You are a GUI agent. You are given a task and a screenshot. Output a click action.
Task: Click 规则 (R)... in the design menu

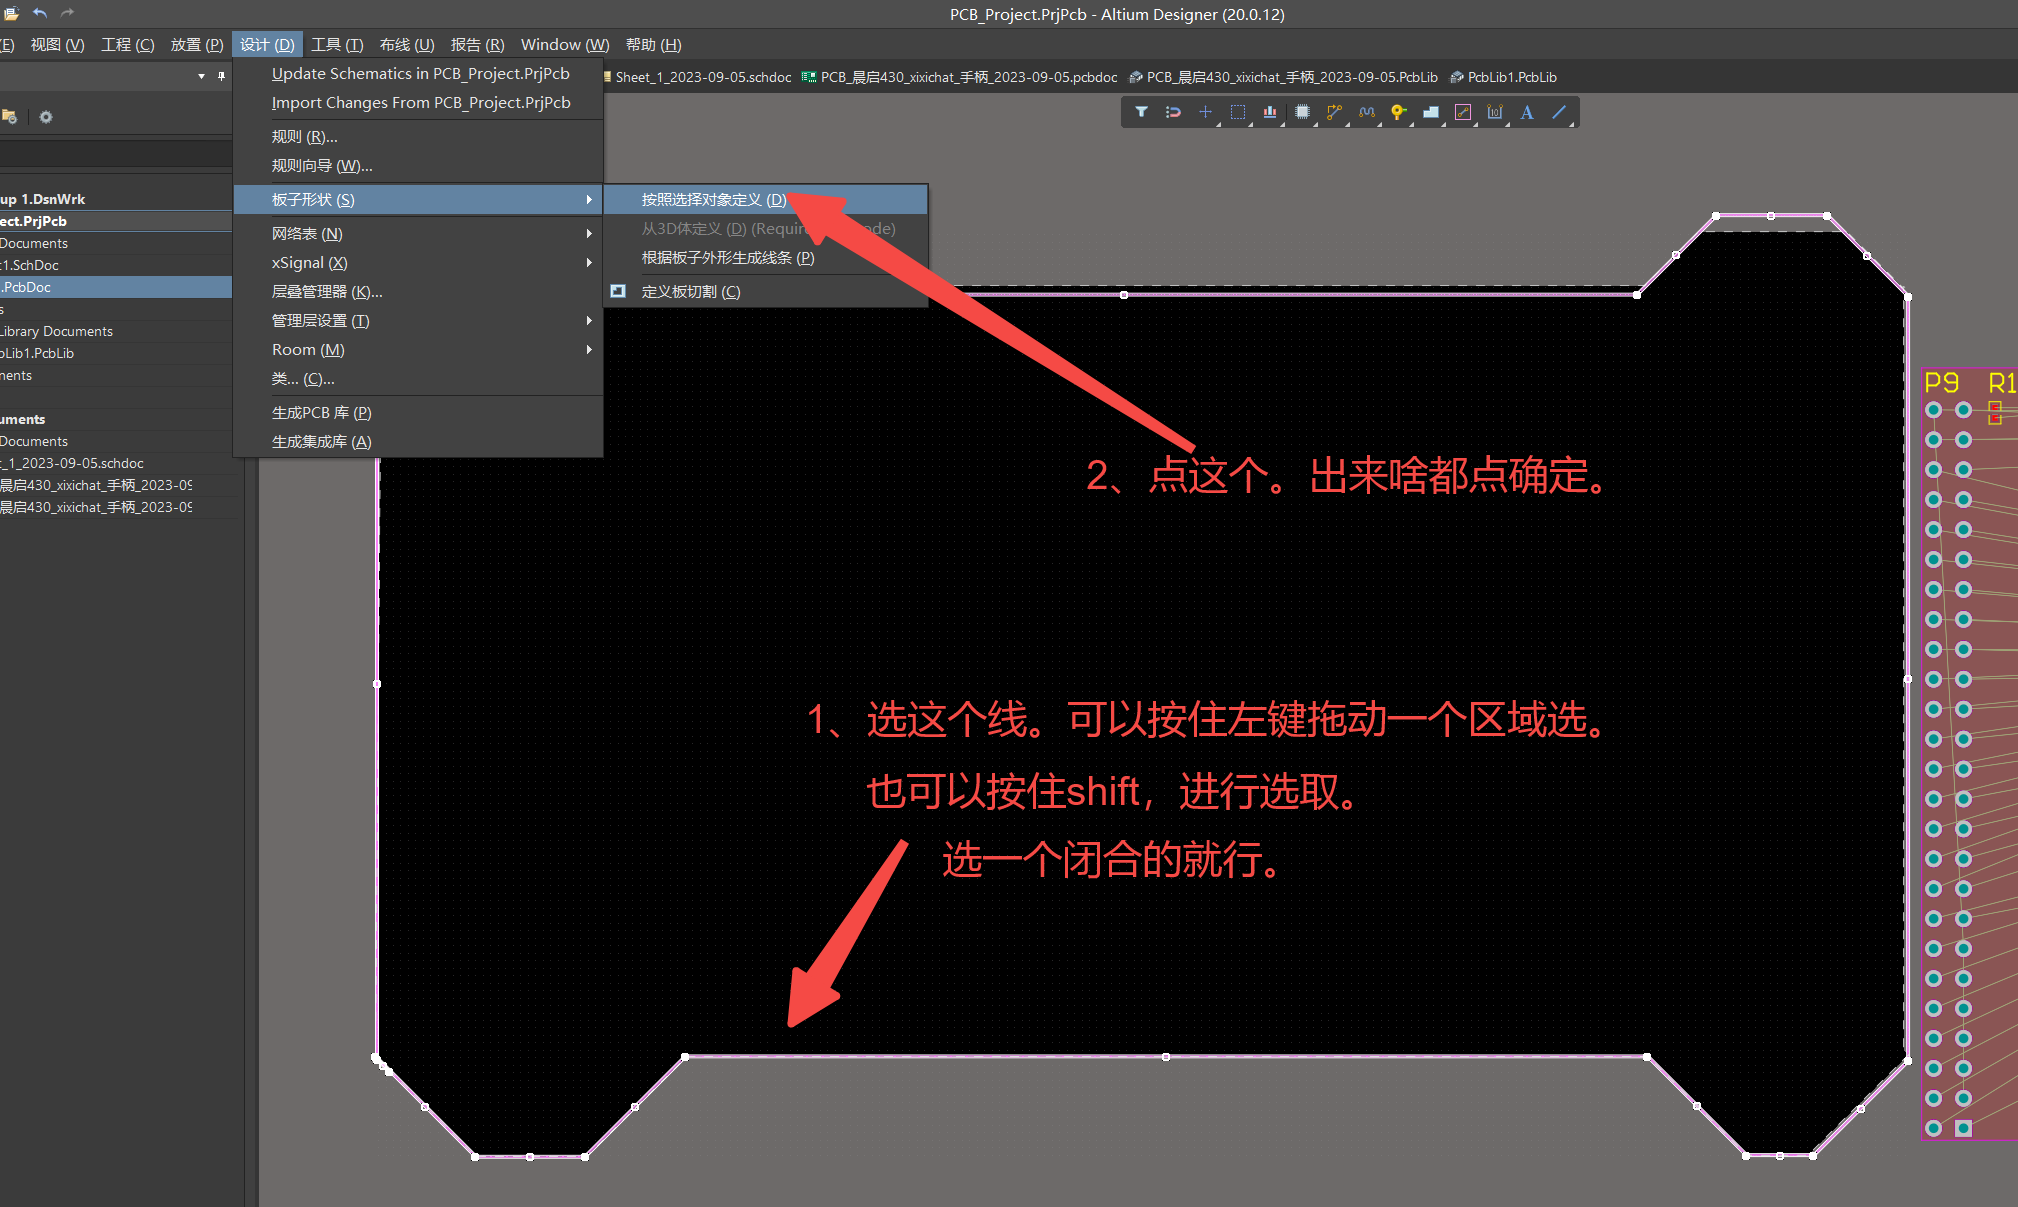pos(304,136)
